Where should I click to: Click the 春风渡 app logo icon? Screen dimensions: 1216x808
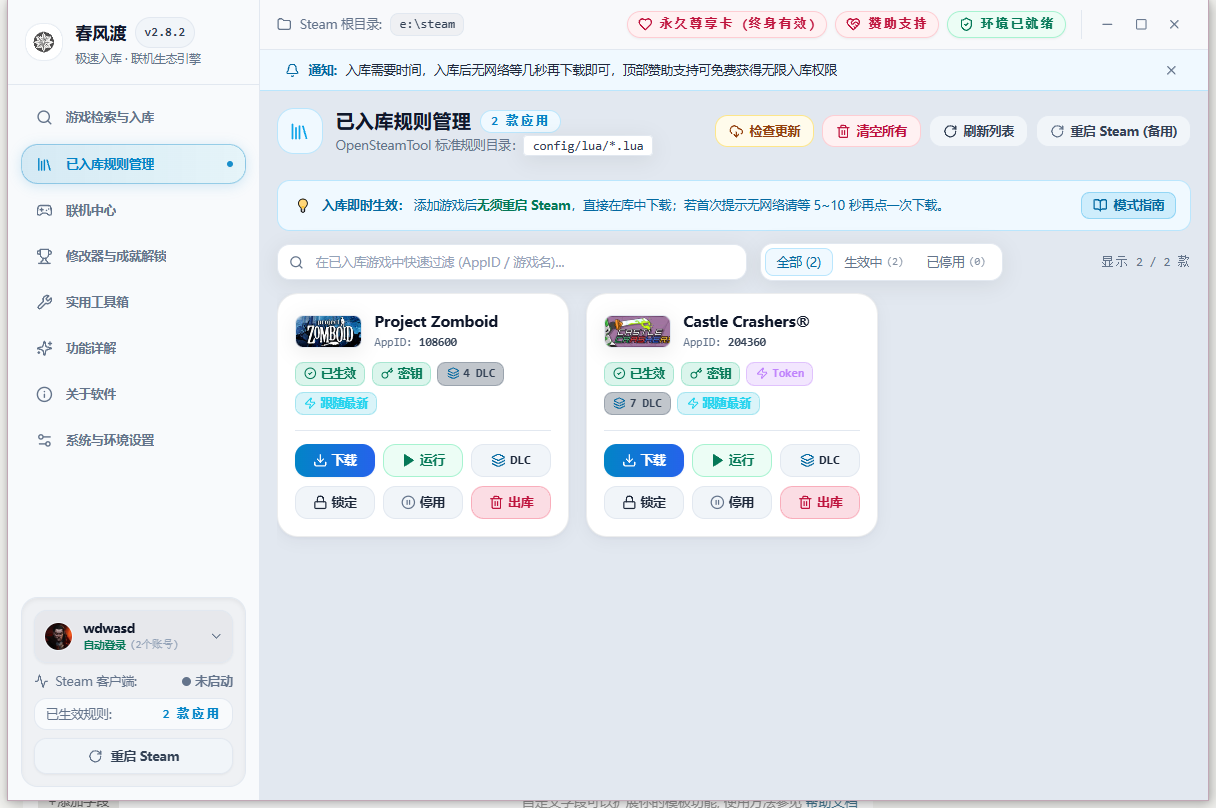point(44,42)
